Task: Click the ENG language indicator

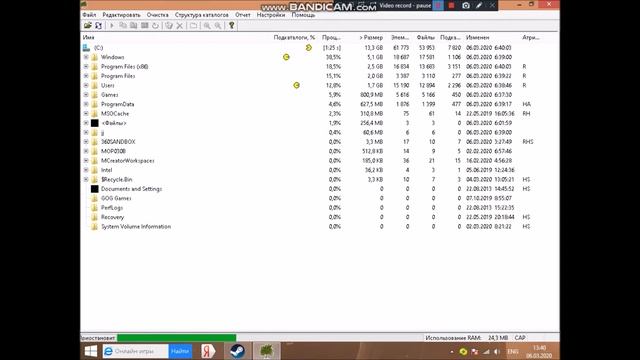Action: click(x=513, y=351)
